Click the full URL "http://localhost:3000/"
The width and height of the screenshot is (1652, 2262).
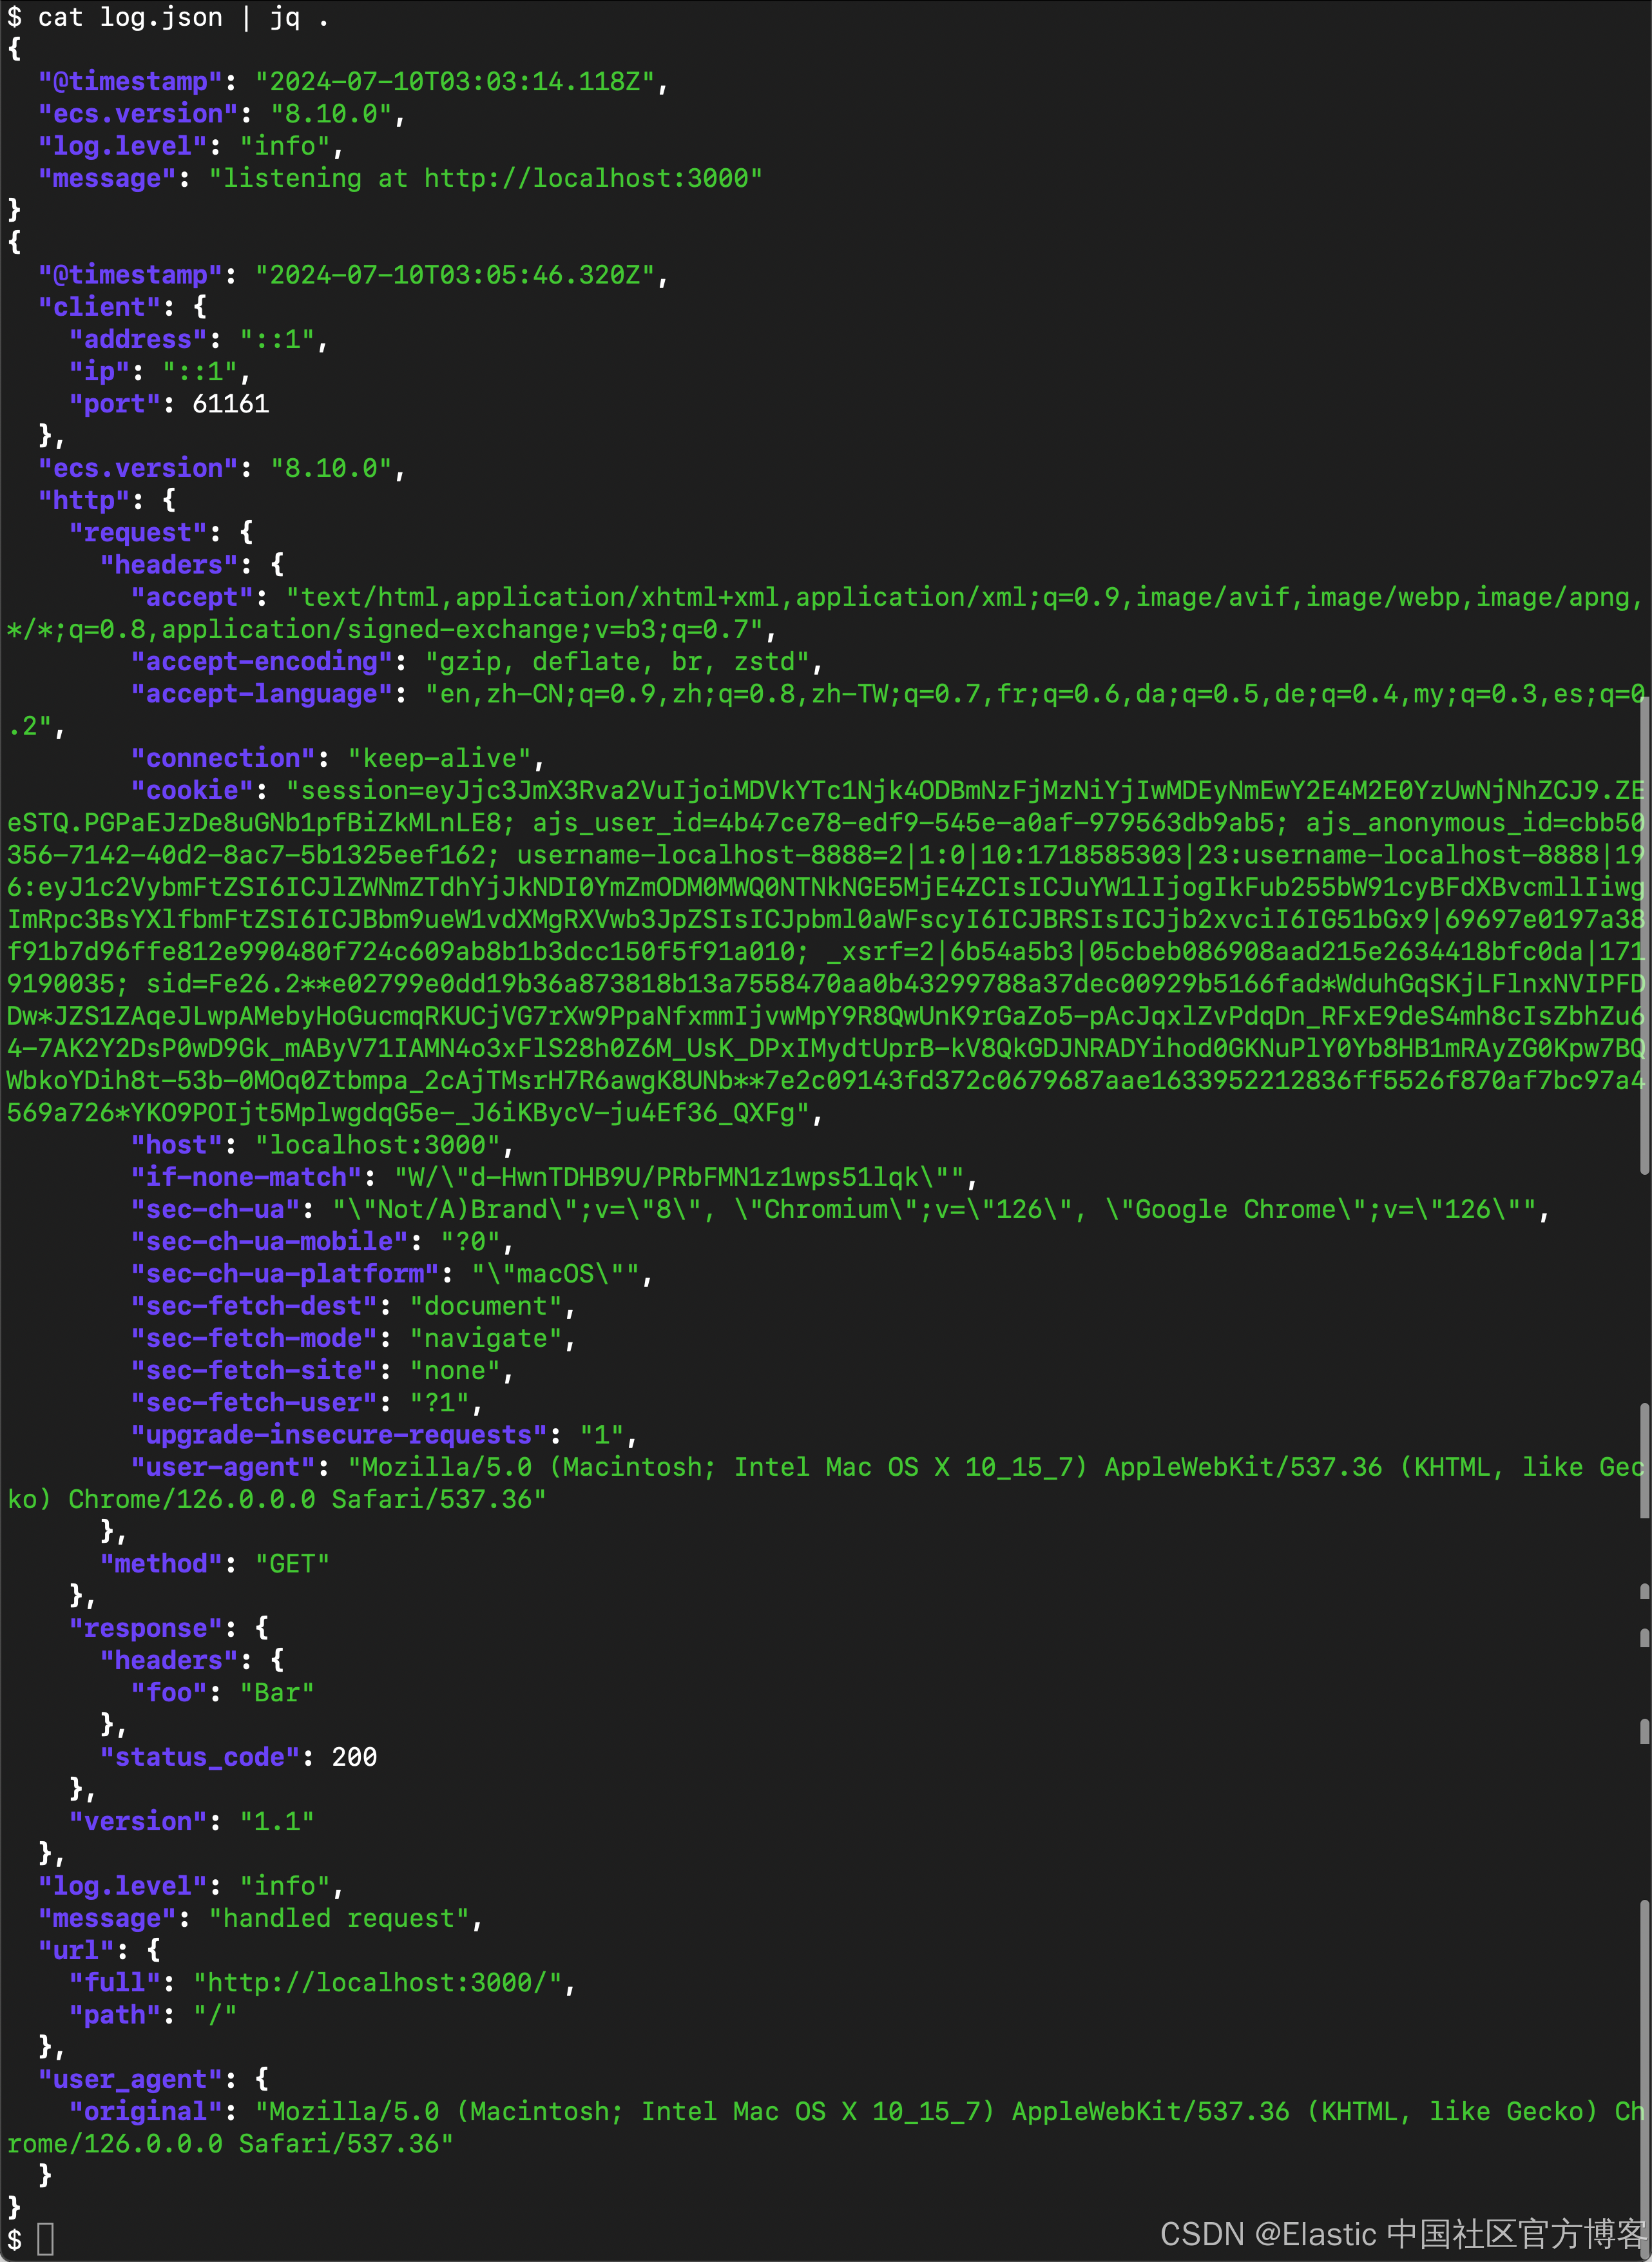click(378, 1982)
